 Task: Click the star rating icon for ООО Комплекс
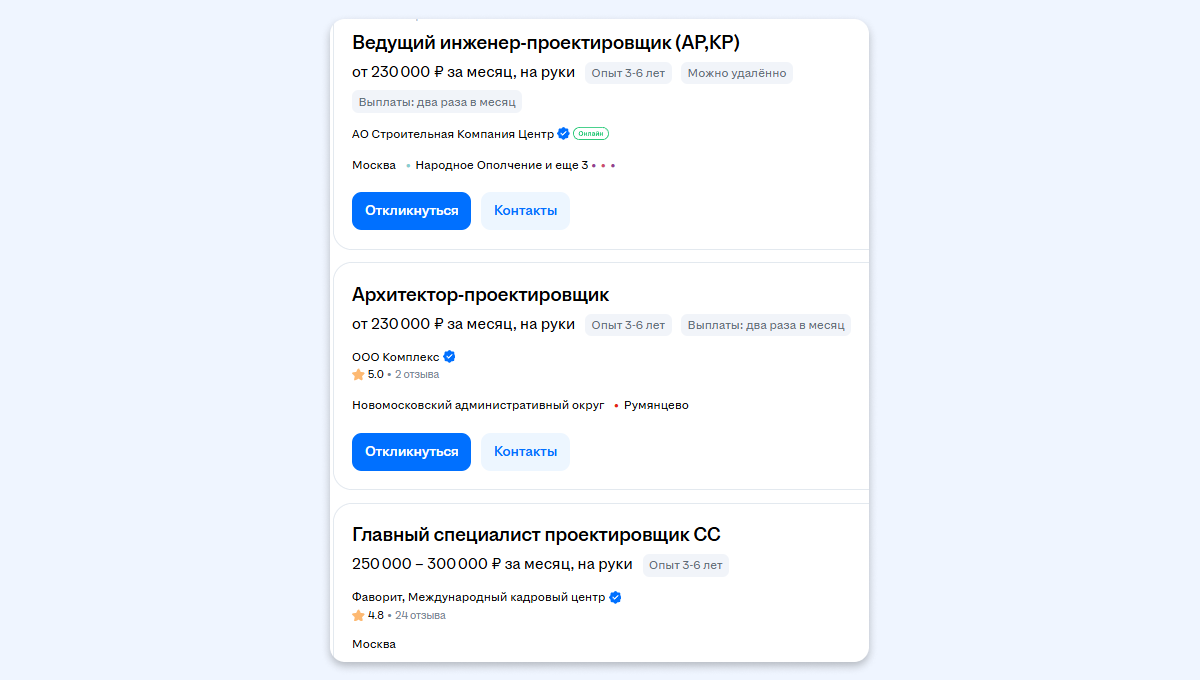(x=358, y=375)
